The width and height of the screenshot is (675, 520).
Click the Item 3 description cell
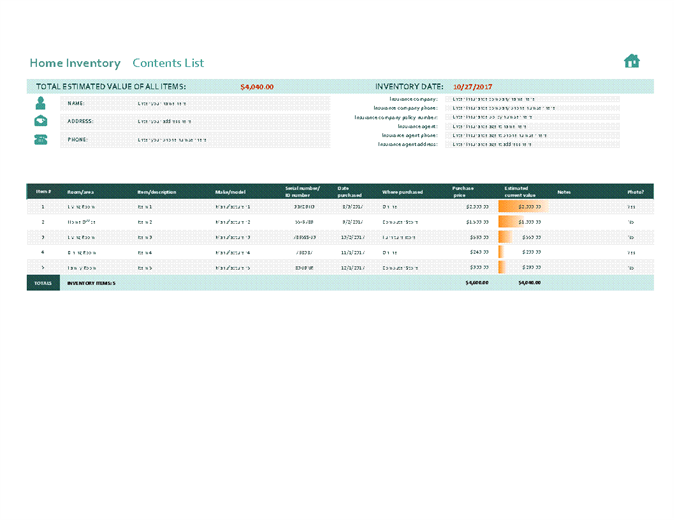[145, 238]
